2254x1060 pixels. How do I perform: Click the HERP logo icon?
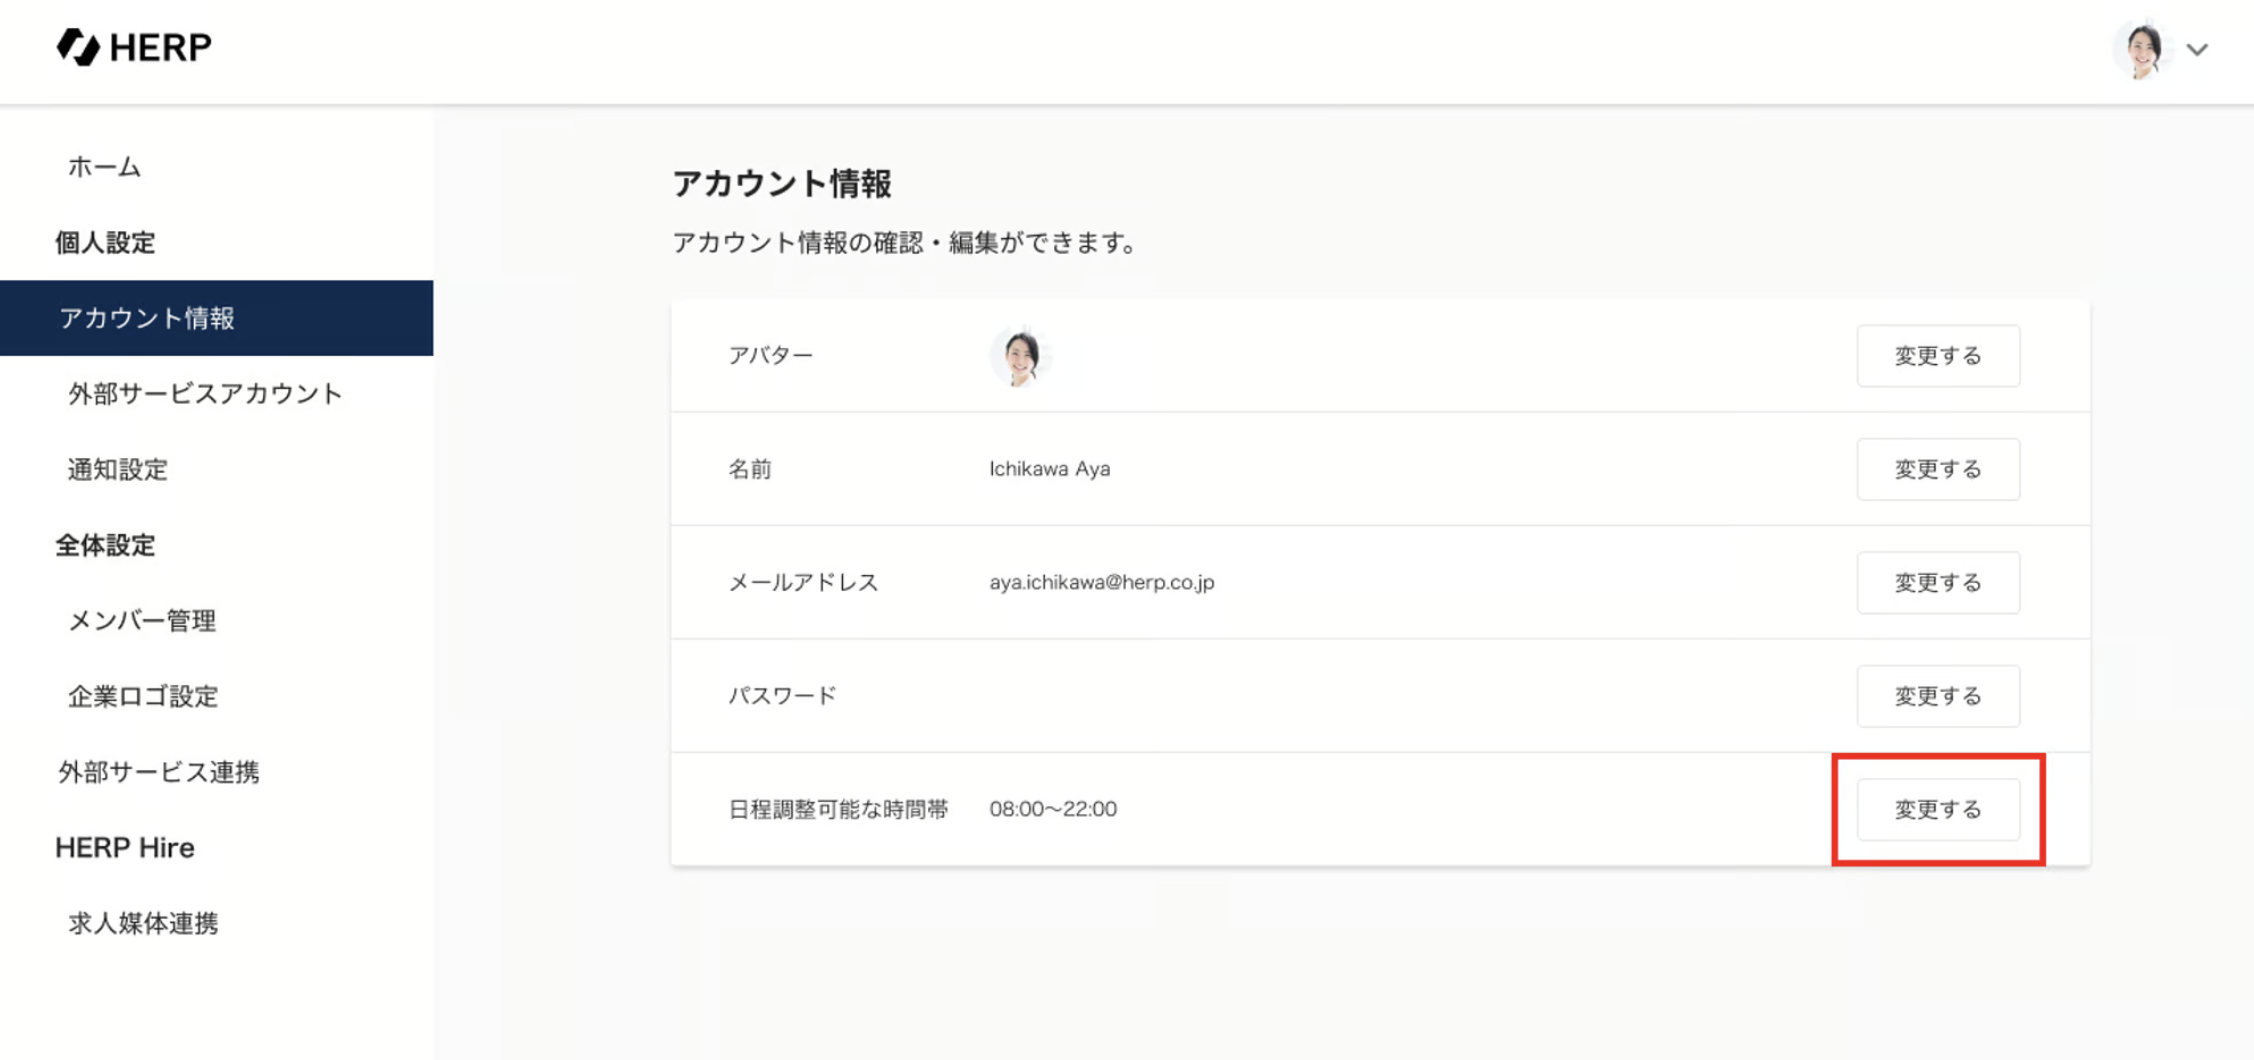coord(78,47)
